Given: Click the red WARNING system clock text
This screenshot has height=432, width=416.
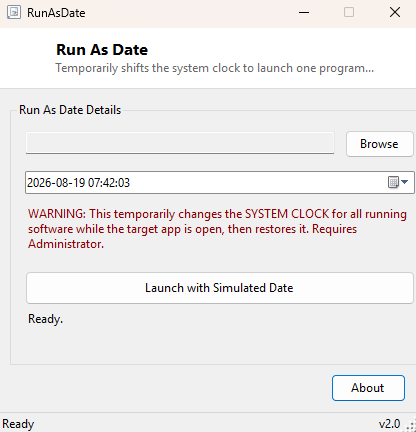Looking at the screenshot, I should coord(217,229).
